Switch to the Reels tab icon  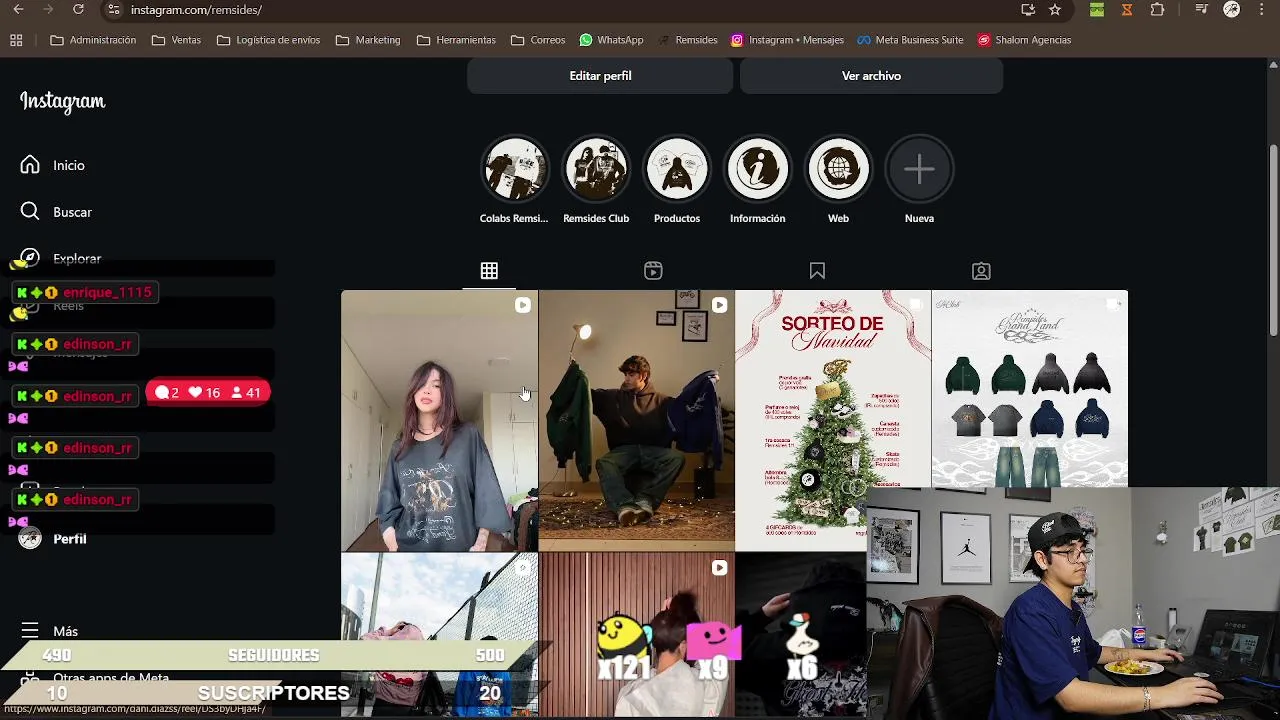pyautogui.click(x=653, y=271)
